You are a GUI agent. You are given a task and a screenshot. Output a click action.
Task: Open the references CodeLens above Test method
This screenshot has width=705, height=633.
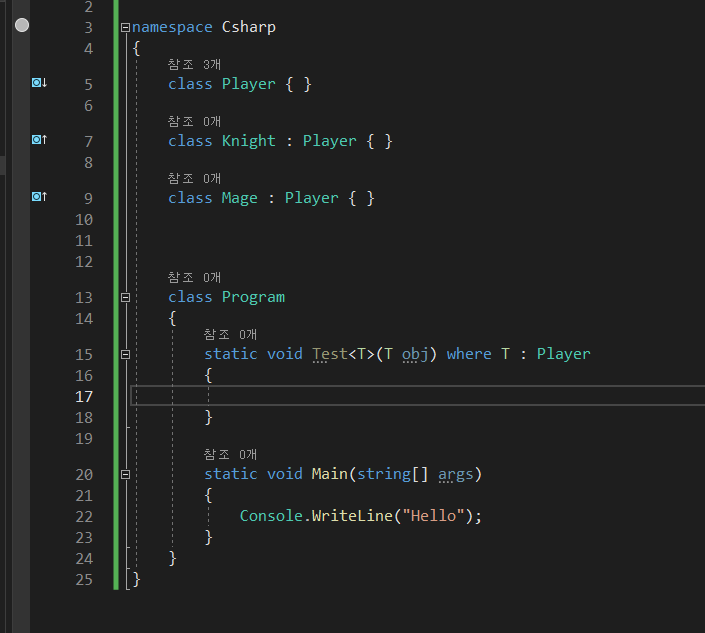230,334
